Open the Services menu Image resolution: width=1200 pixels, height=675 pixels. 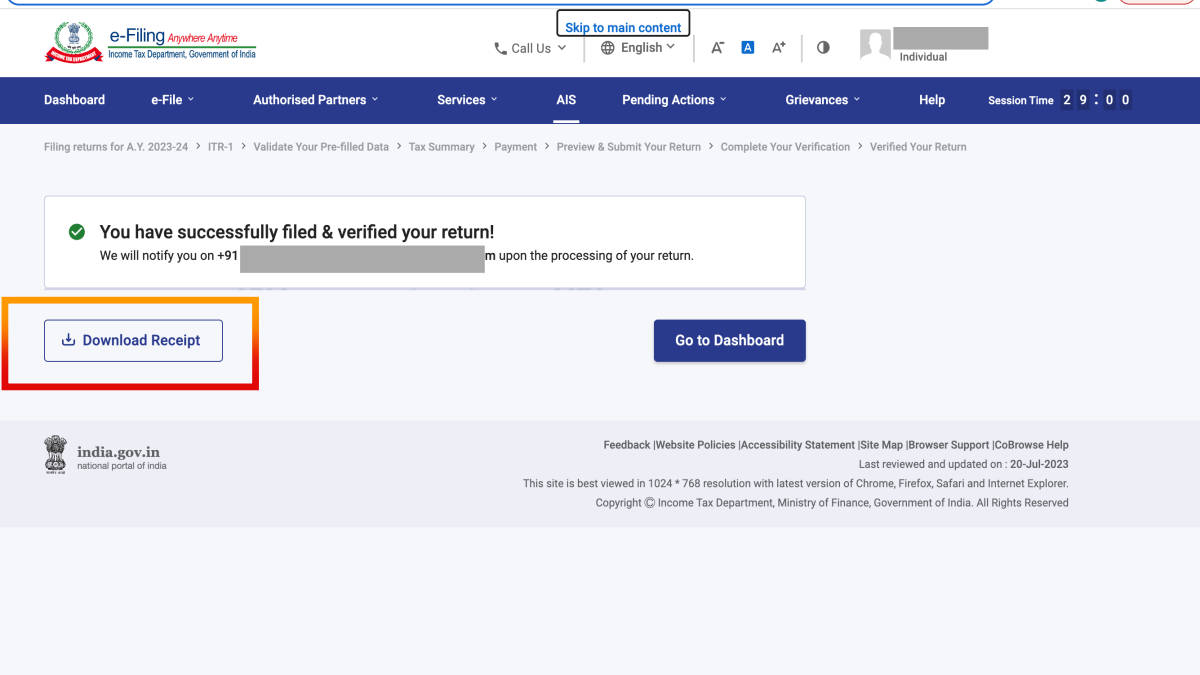click(x=466, y=100)
